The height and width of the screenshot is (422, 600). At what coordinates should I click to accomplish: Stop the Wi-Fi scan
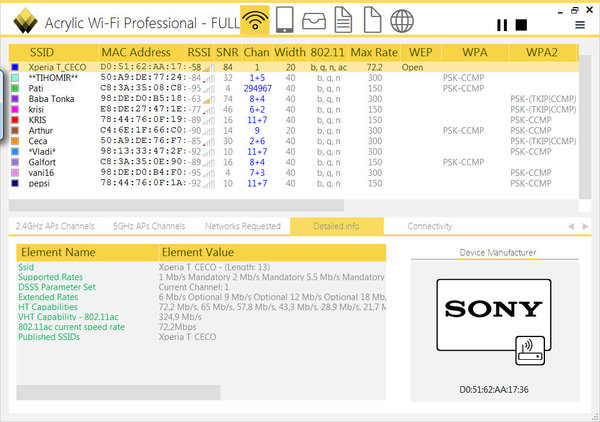[x=521, y=25]
